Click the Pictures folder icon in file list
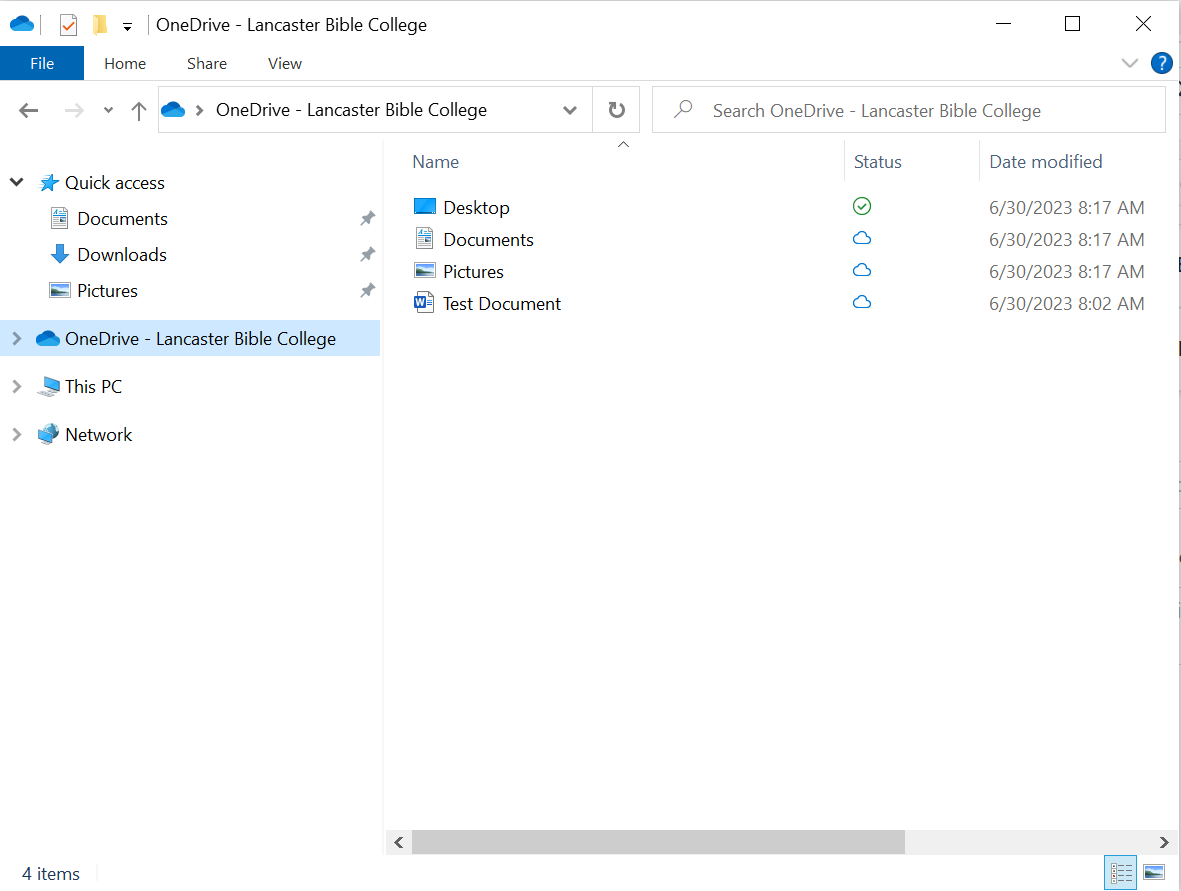This screenshot has width=1181, height=891. point(425,270)
